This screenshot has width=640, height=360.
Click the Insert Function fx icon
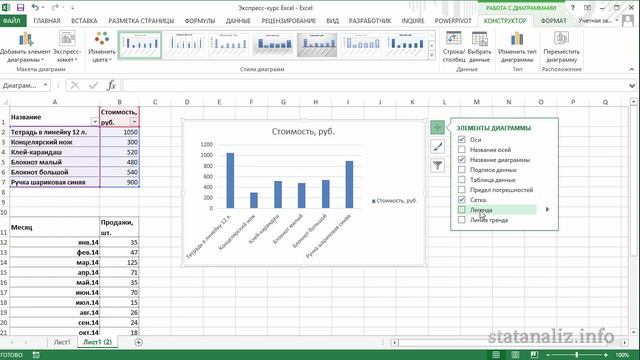point(111,85)
